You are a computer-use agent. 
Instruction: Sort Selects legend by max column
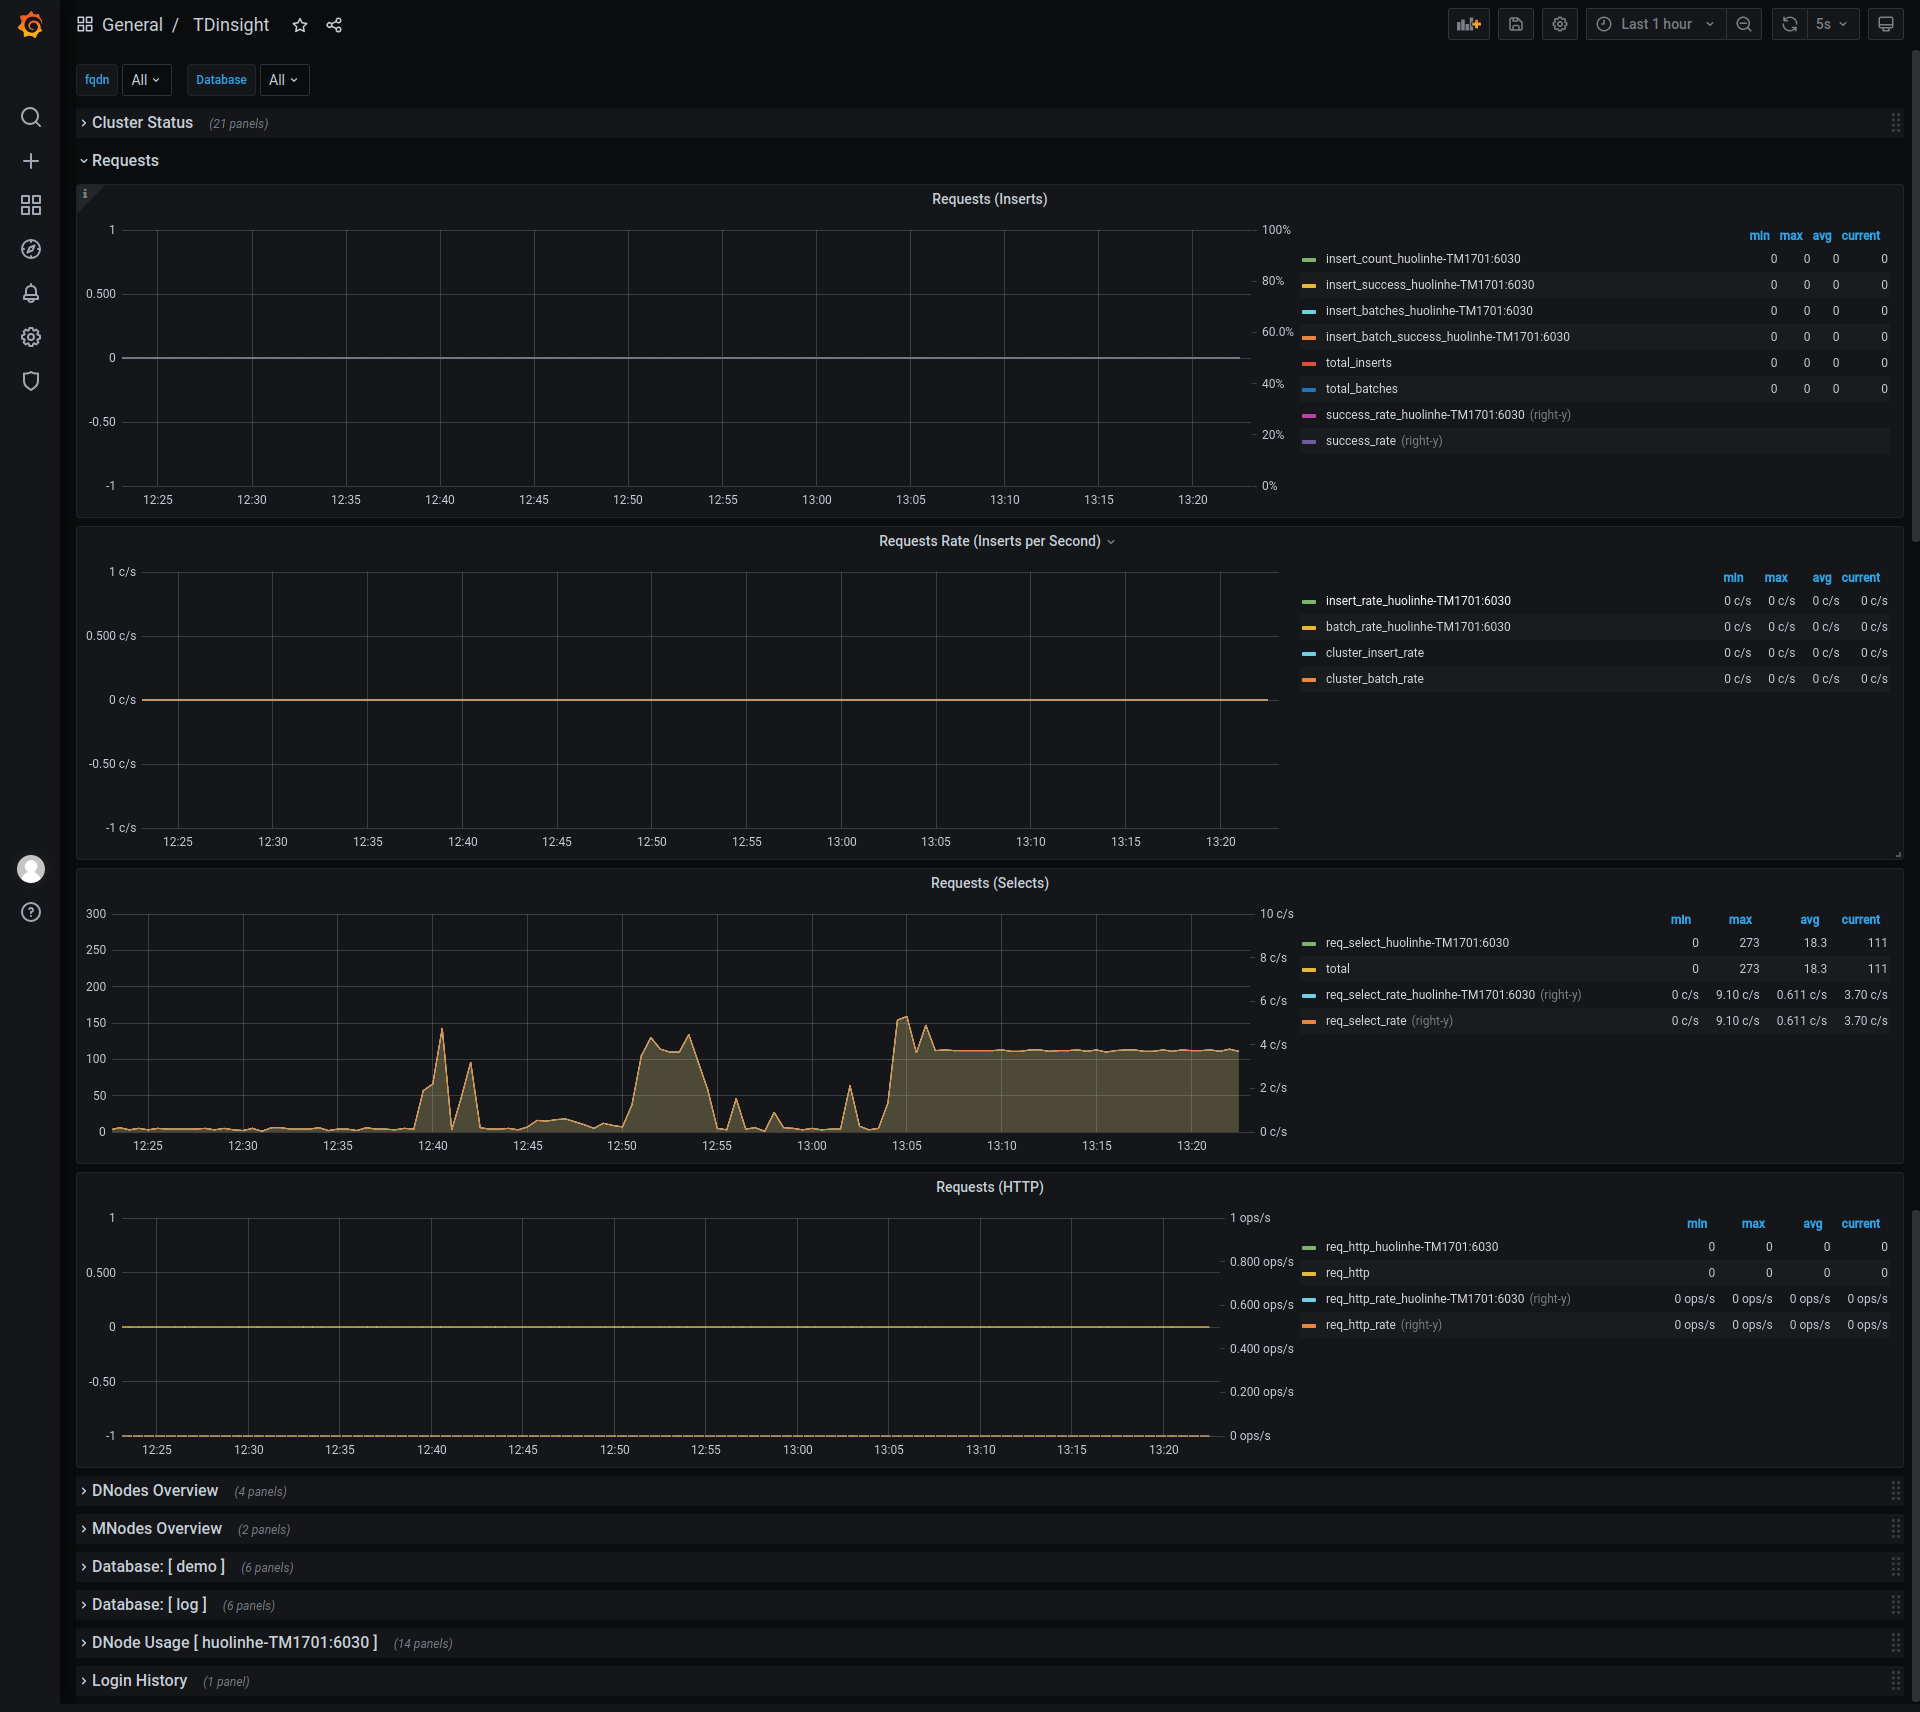[1739, 920]
